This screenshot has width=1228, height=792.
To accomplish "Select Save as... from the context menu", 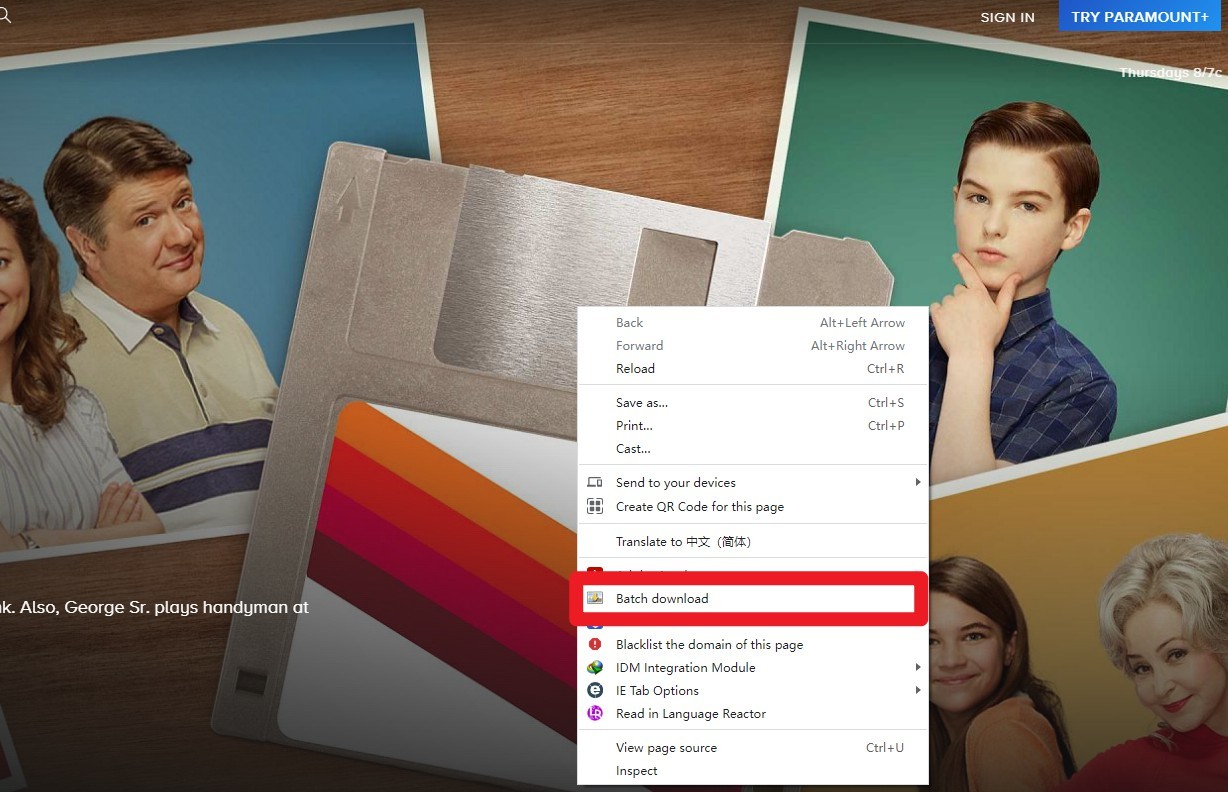I will pyautogui.click(x=754, y=402).
